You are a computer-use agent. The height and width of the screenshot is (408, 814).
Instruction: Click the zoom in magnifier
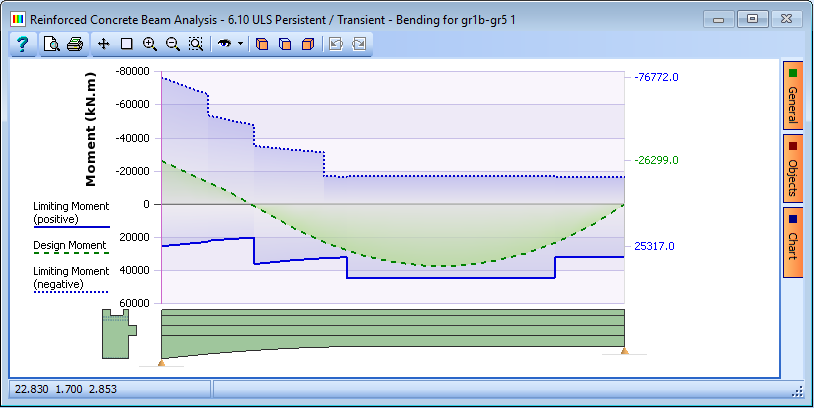coord(150,44)
